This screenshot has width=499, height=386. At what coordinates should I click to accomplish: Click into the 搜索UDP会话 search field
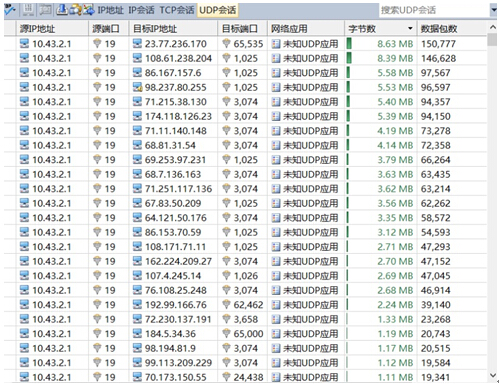point(434,10)
